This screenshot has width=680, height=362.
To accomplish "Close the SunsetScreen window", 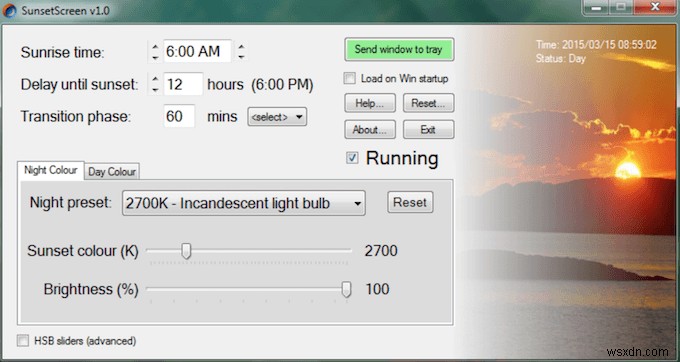I will pos(655,7).
